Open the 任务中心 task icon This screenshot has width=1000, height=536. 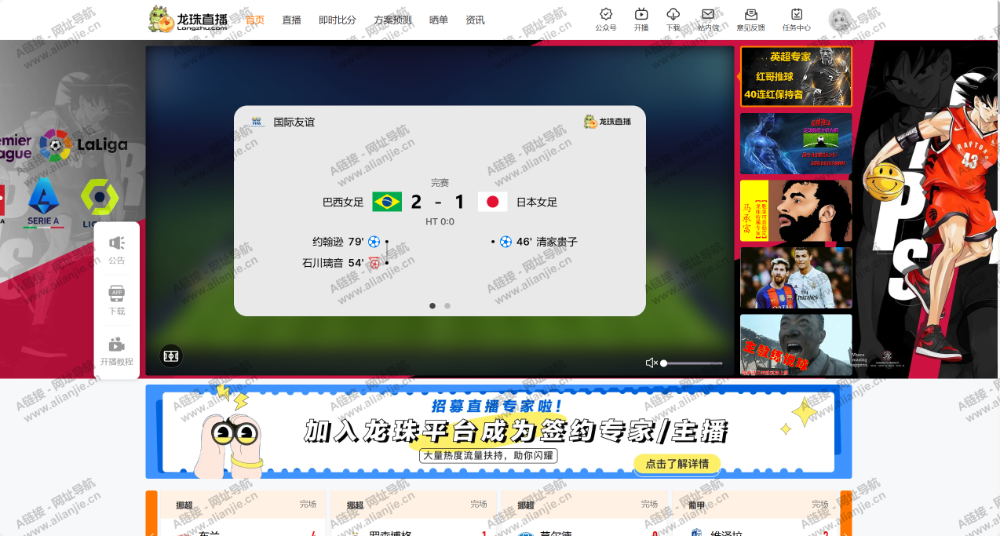pos(797,15)
